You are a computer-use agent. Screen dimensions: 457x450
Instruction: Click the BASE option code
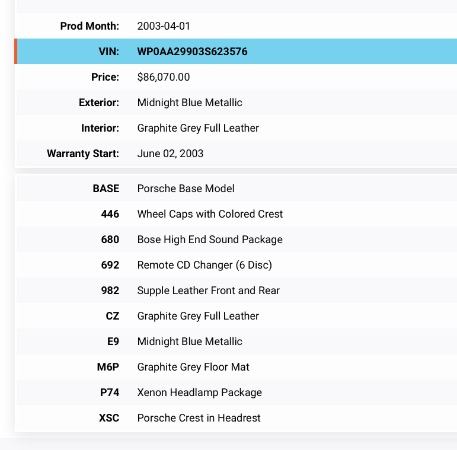pyautogui.click(x=106, y=188)
